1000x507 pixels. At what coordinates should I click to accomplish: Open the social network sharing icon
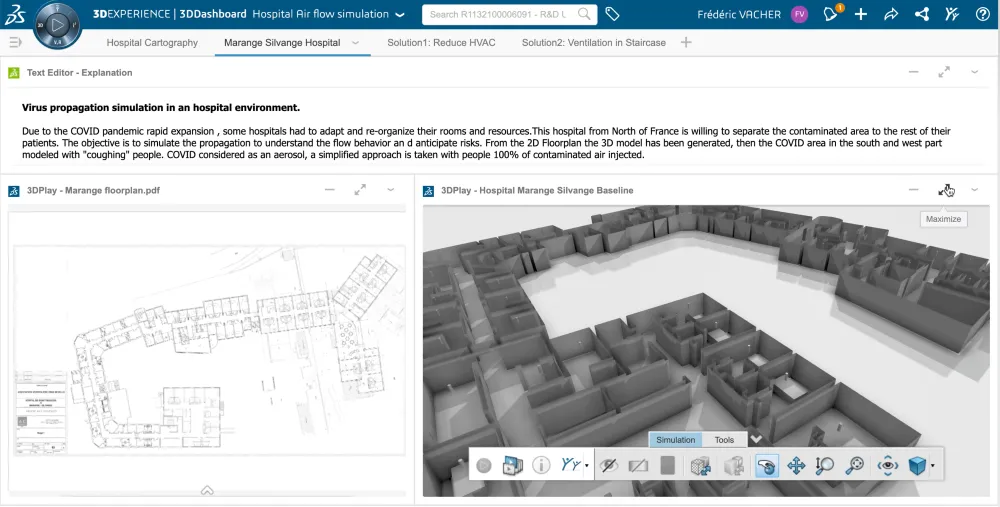[x=922, y=14]
